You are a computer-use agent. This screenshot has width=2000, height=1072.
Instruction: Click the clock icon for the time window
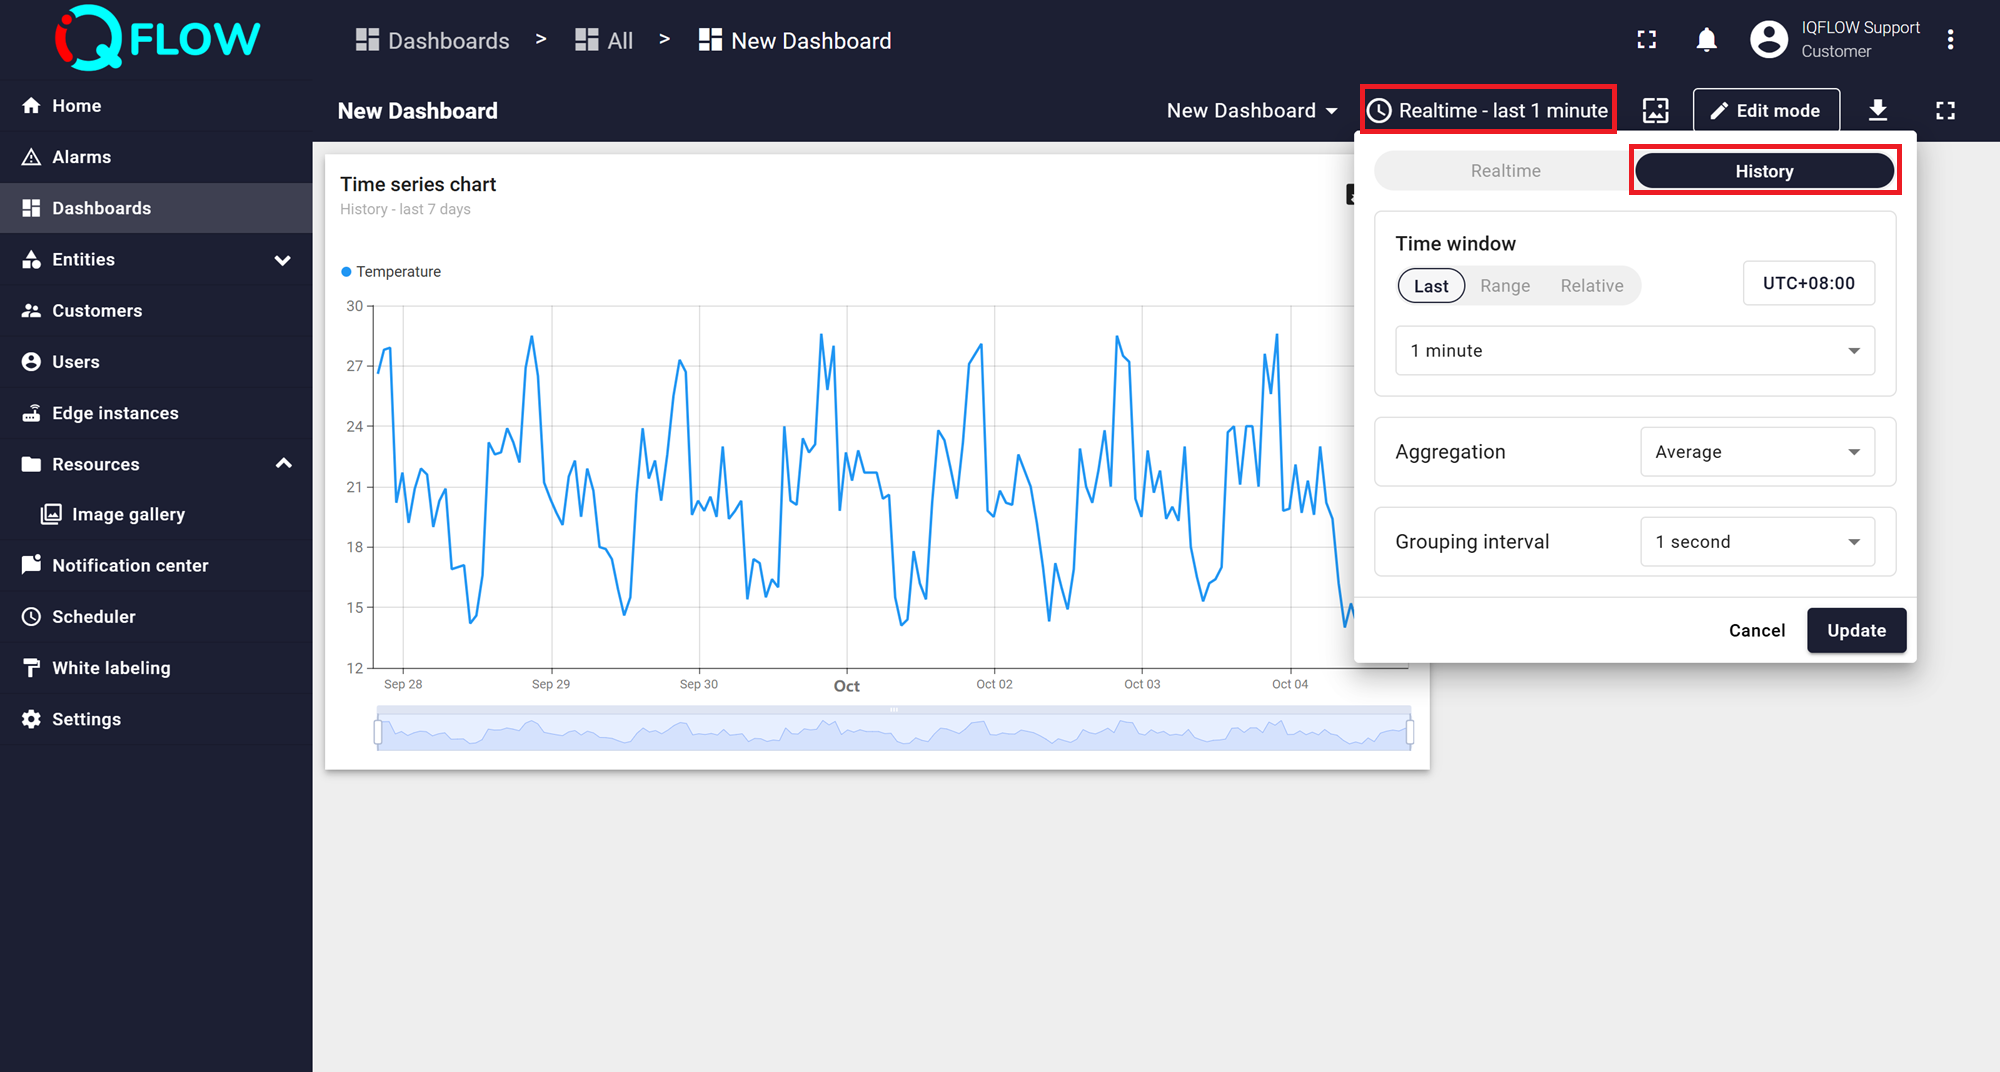(1380, 111)
